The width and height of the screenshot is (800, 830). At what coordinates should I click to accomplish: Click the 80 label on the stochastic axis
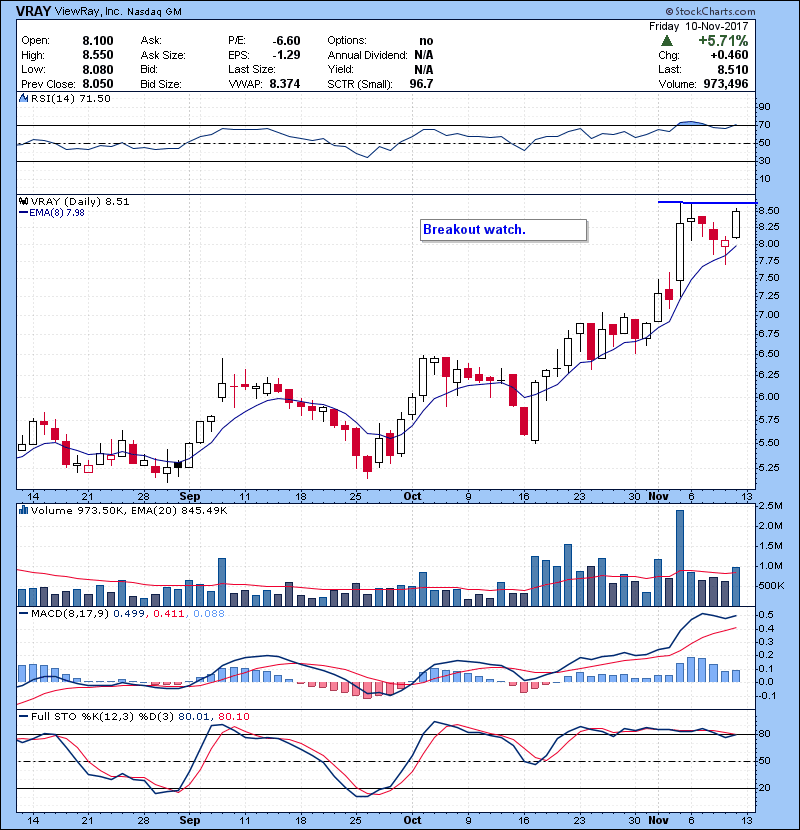(x=765, y=734)
